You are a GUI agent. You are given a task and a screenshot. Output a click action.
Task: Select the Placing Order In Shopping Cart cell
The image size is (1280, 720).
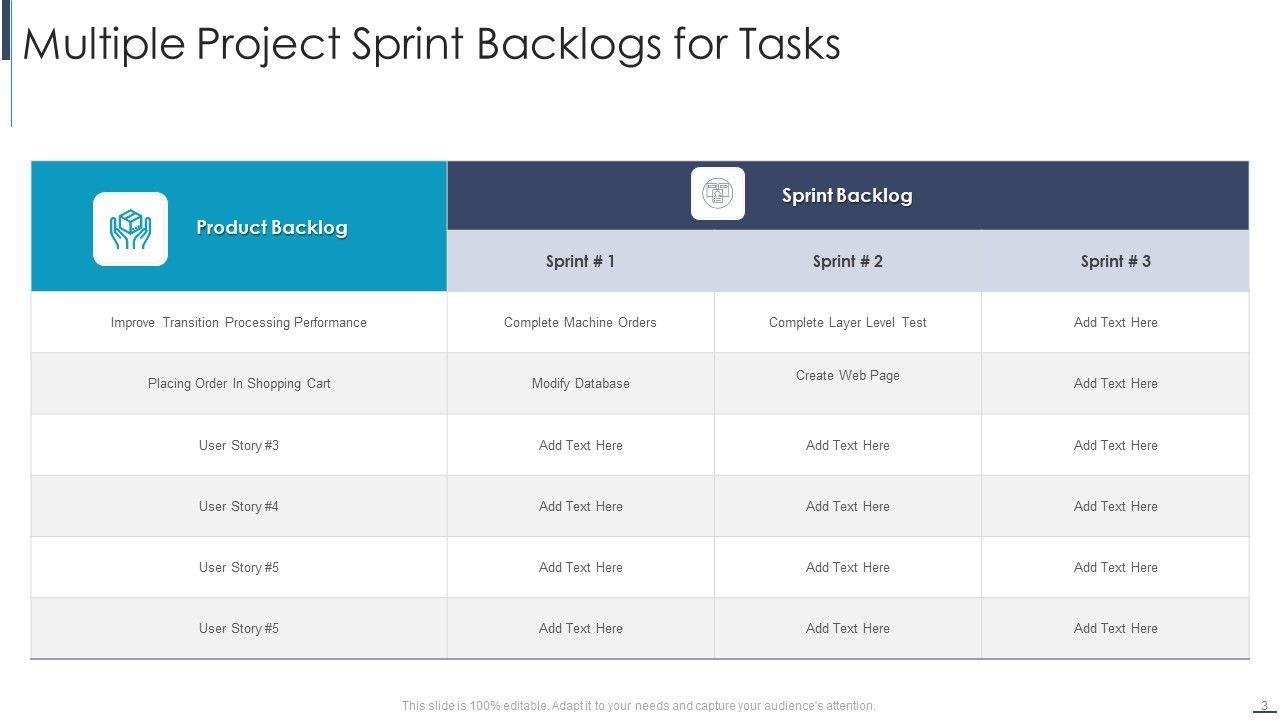tap(239, 384)
